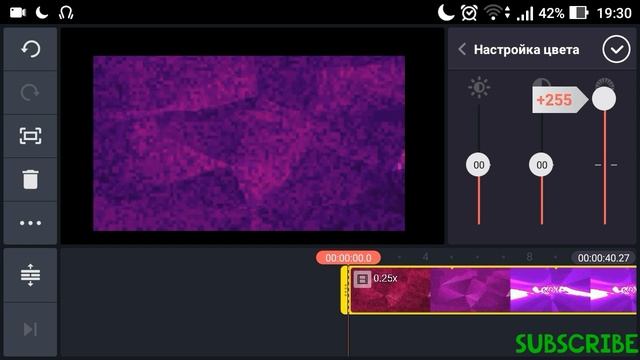Select the 0.25x speed video clip
This screenshot has width=640, height=360.
493,290
